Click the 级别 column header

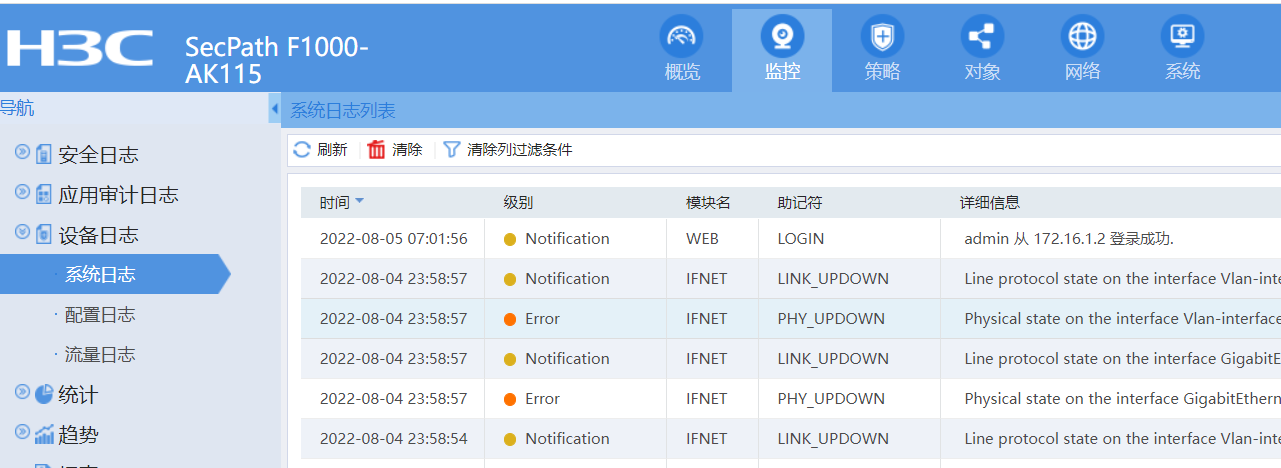point(518,203)
